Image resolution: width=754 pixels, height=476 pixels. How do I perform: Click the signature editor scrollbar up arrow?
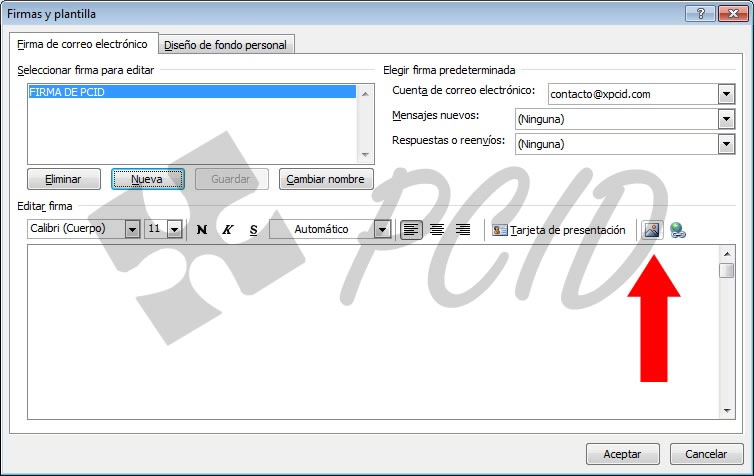pos(727,254)
